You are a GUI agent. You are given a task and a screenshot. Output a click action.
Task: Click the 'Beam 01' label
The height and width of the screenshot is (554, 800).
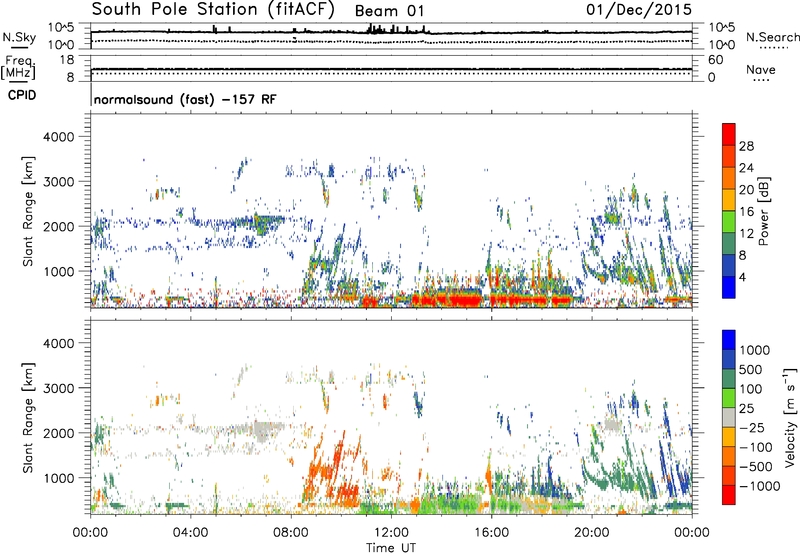(389, 11)
